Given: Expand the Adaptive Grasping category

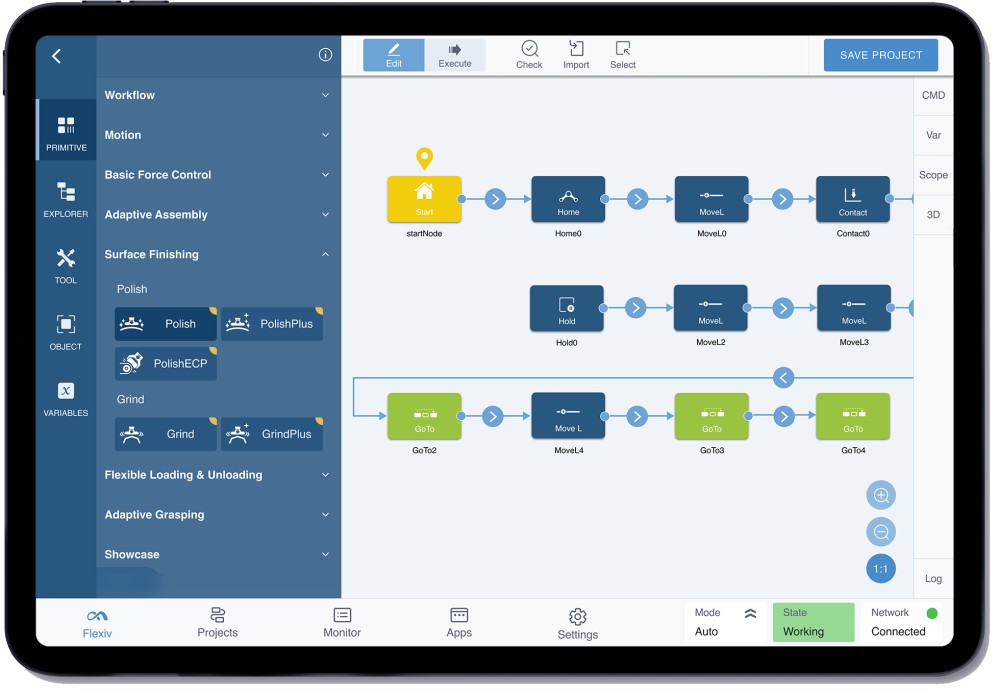Looking at the screenshot, I should [x=216, y=514].
